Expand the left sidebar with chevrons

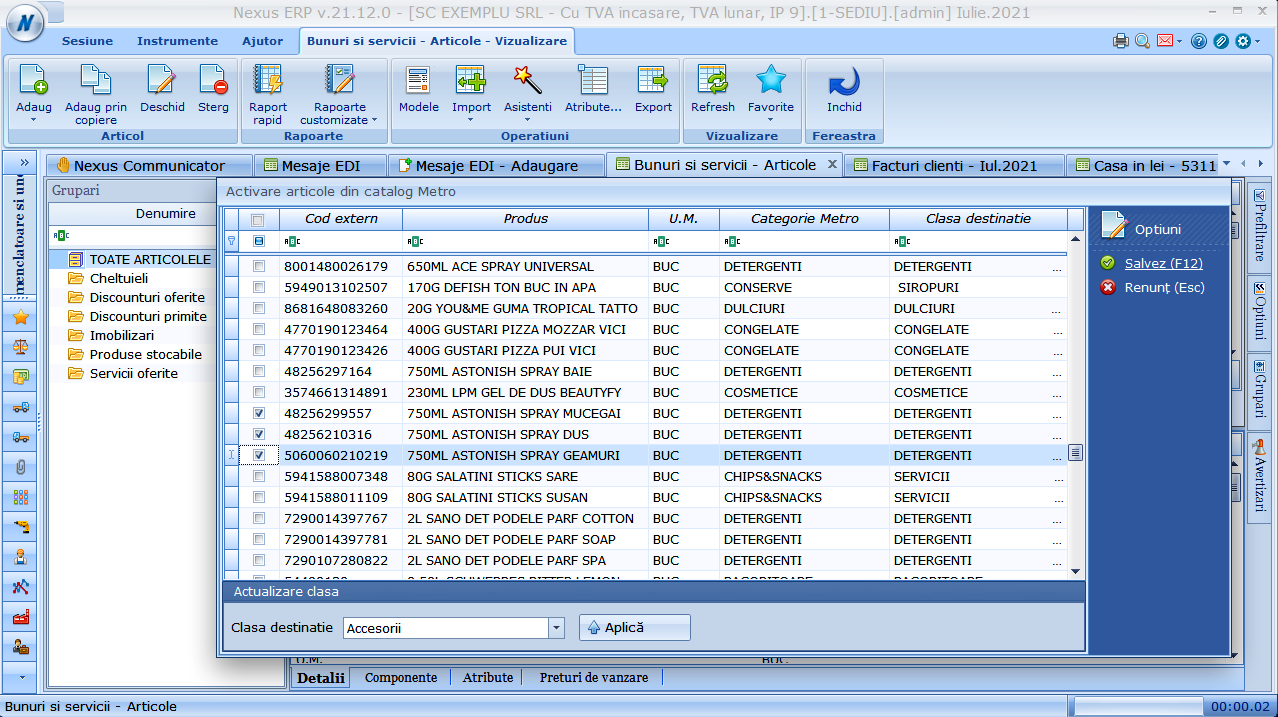(x=24, y=163)
